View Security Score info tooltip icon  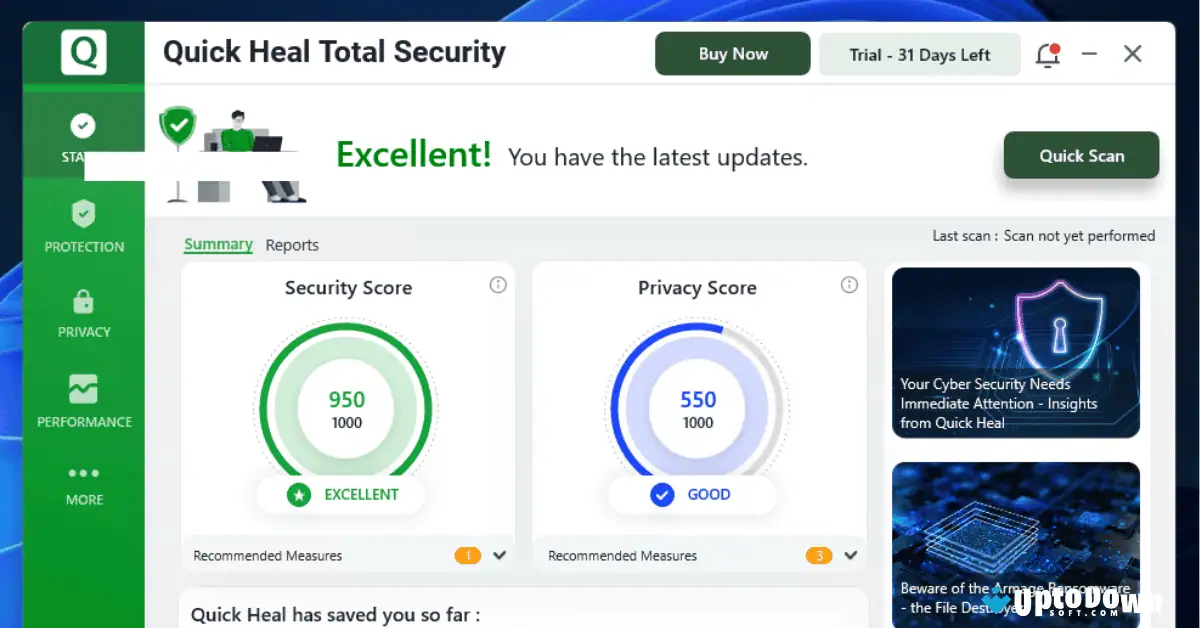coord(498,285)
